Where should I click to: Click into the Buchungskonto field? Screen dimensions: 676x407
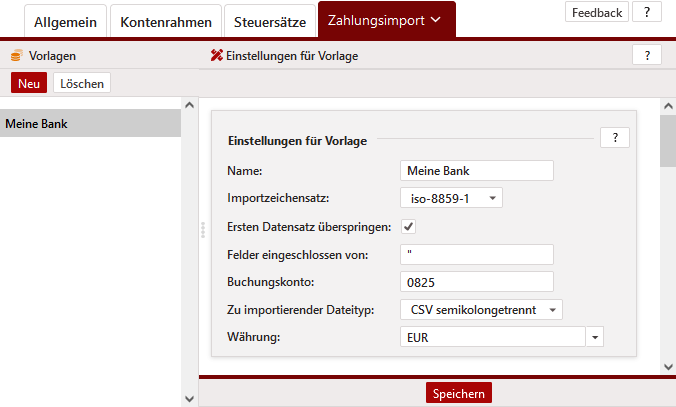point(476,282)
